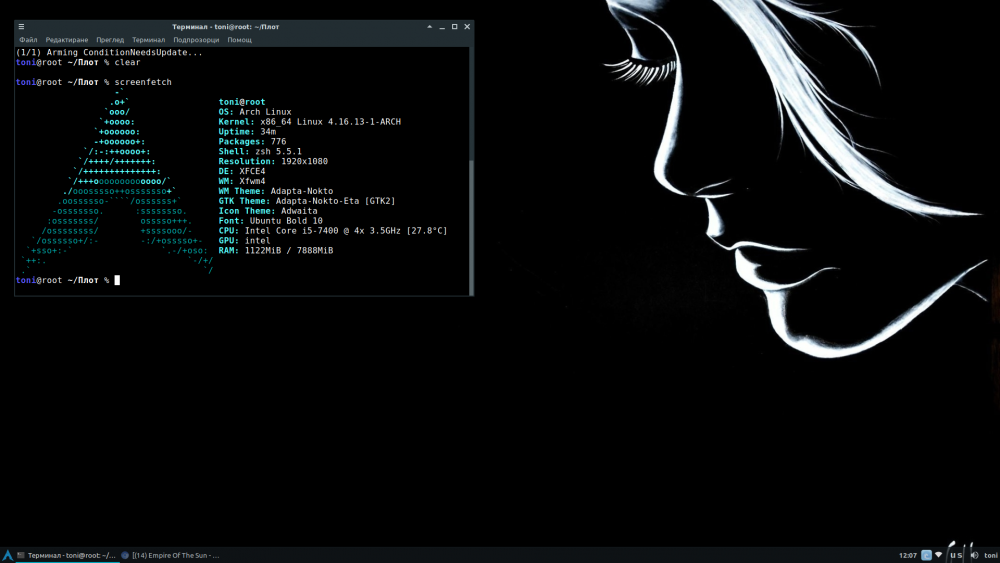Open the blue tray application icon
This screenshot has height=563, width=1000.
coord(926,555)
